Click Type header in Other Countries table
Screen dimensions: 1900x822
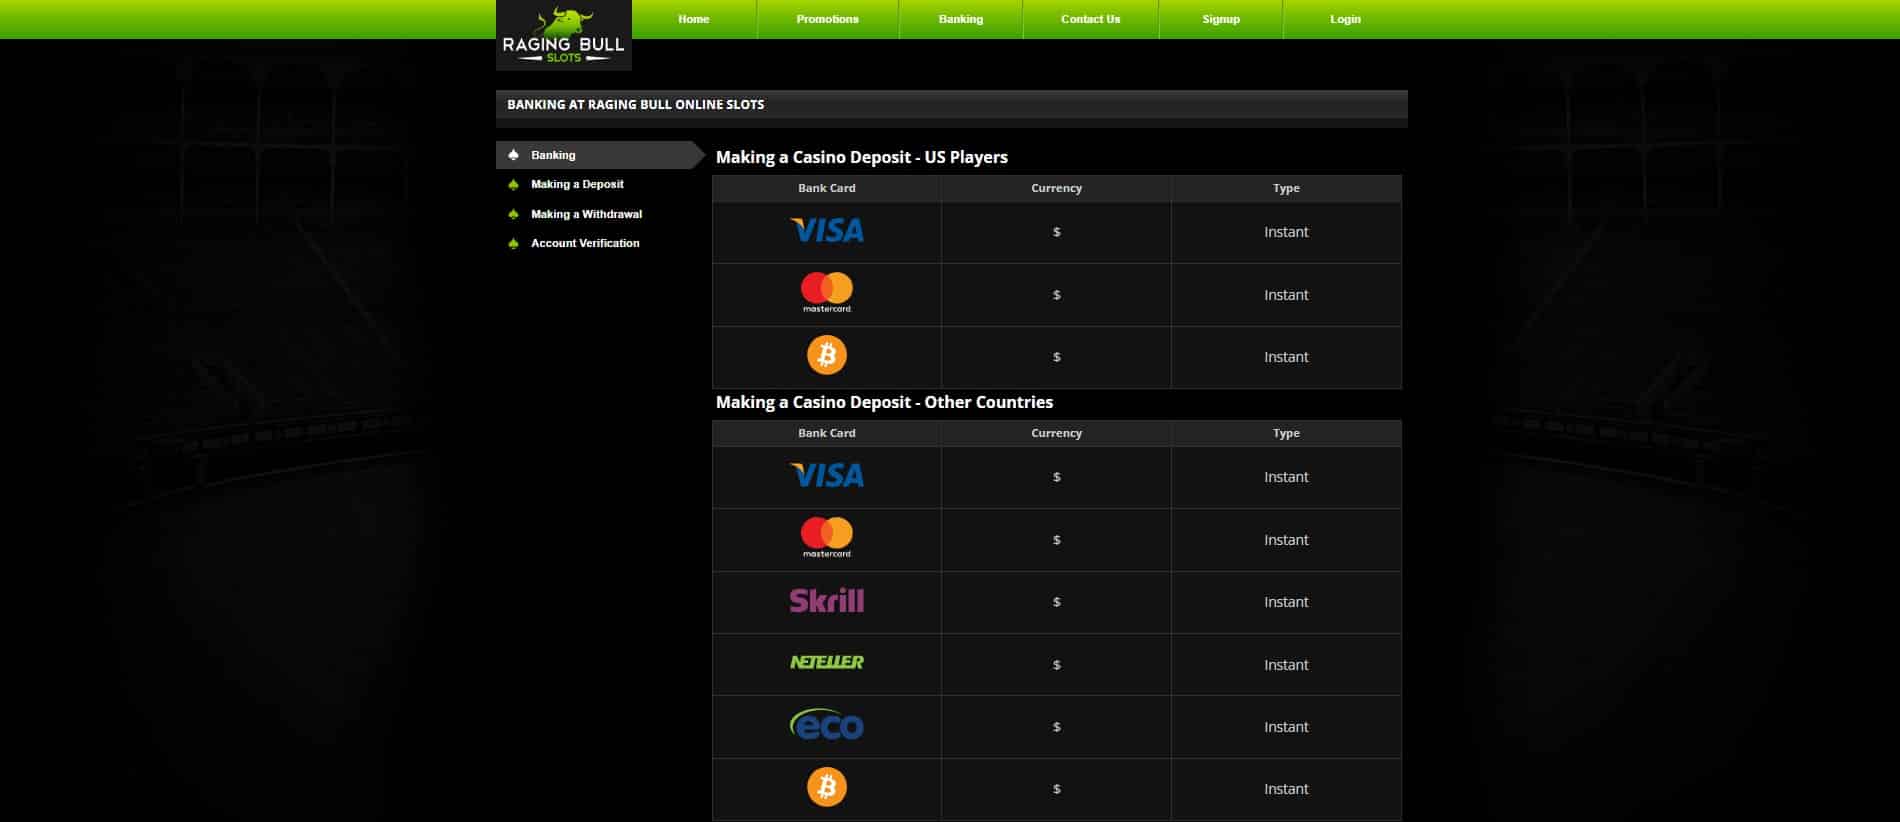1286,433
